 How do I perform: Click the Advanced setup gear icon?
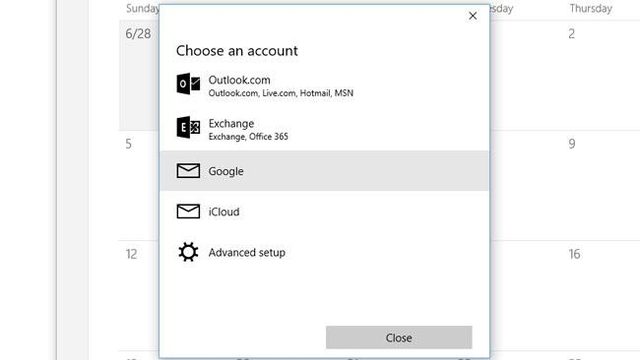click(x=188, y=252)
